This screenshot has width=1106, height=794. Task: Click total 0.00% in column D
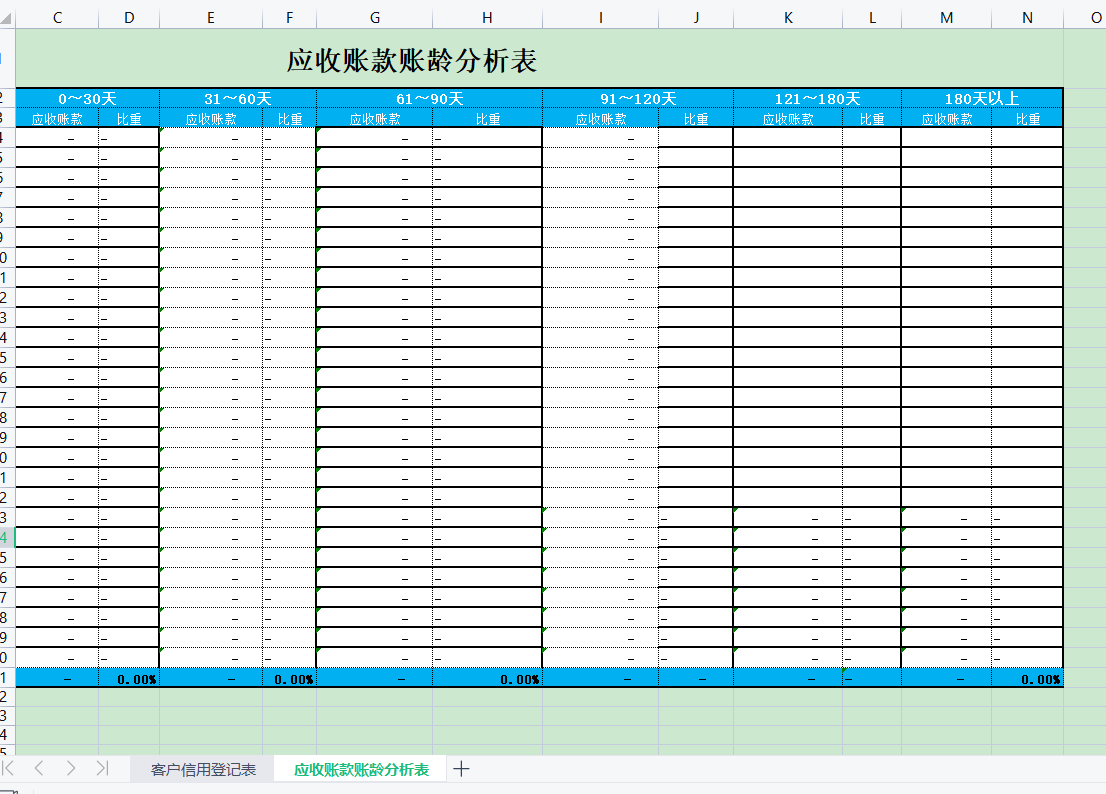click(x=129, y=678)
